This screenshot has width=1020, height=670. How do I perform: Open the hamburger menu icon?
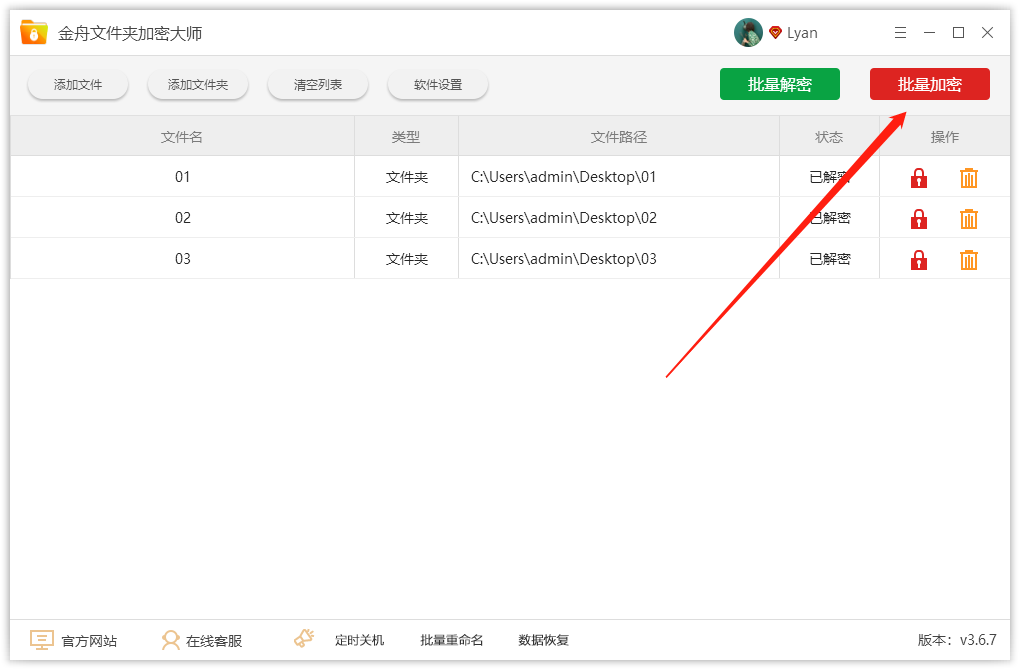(900, 33)
